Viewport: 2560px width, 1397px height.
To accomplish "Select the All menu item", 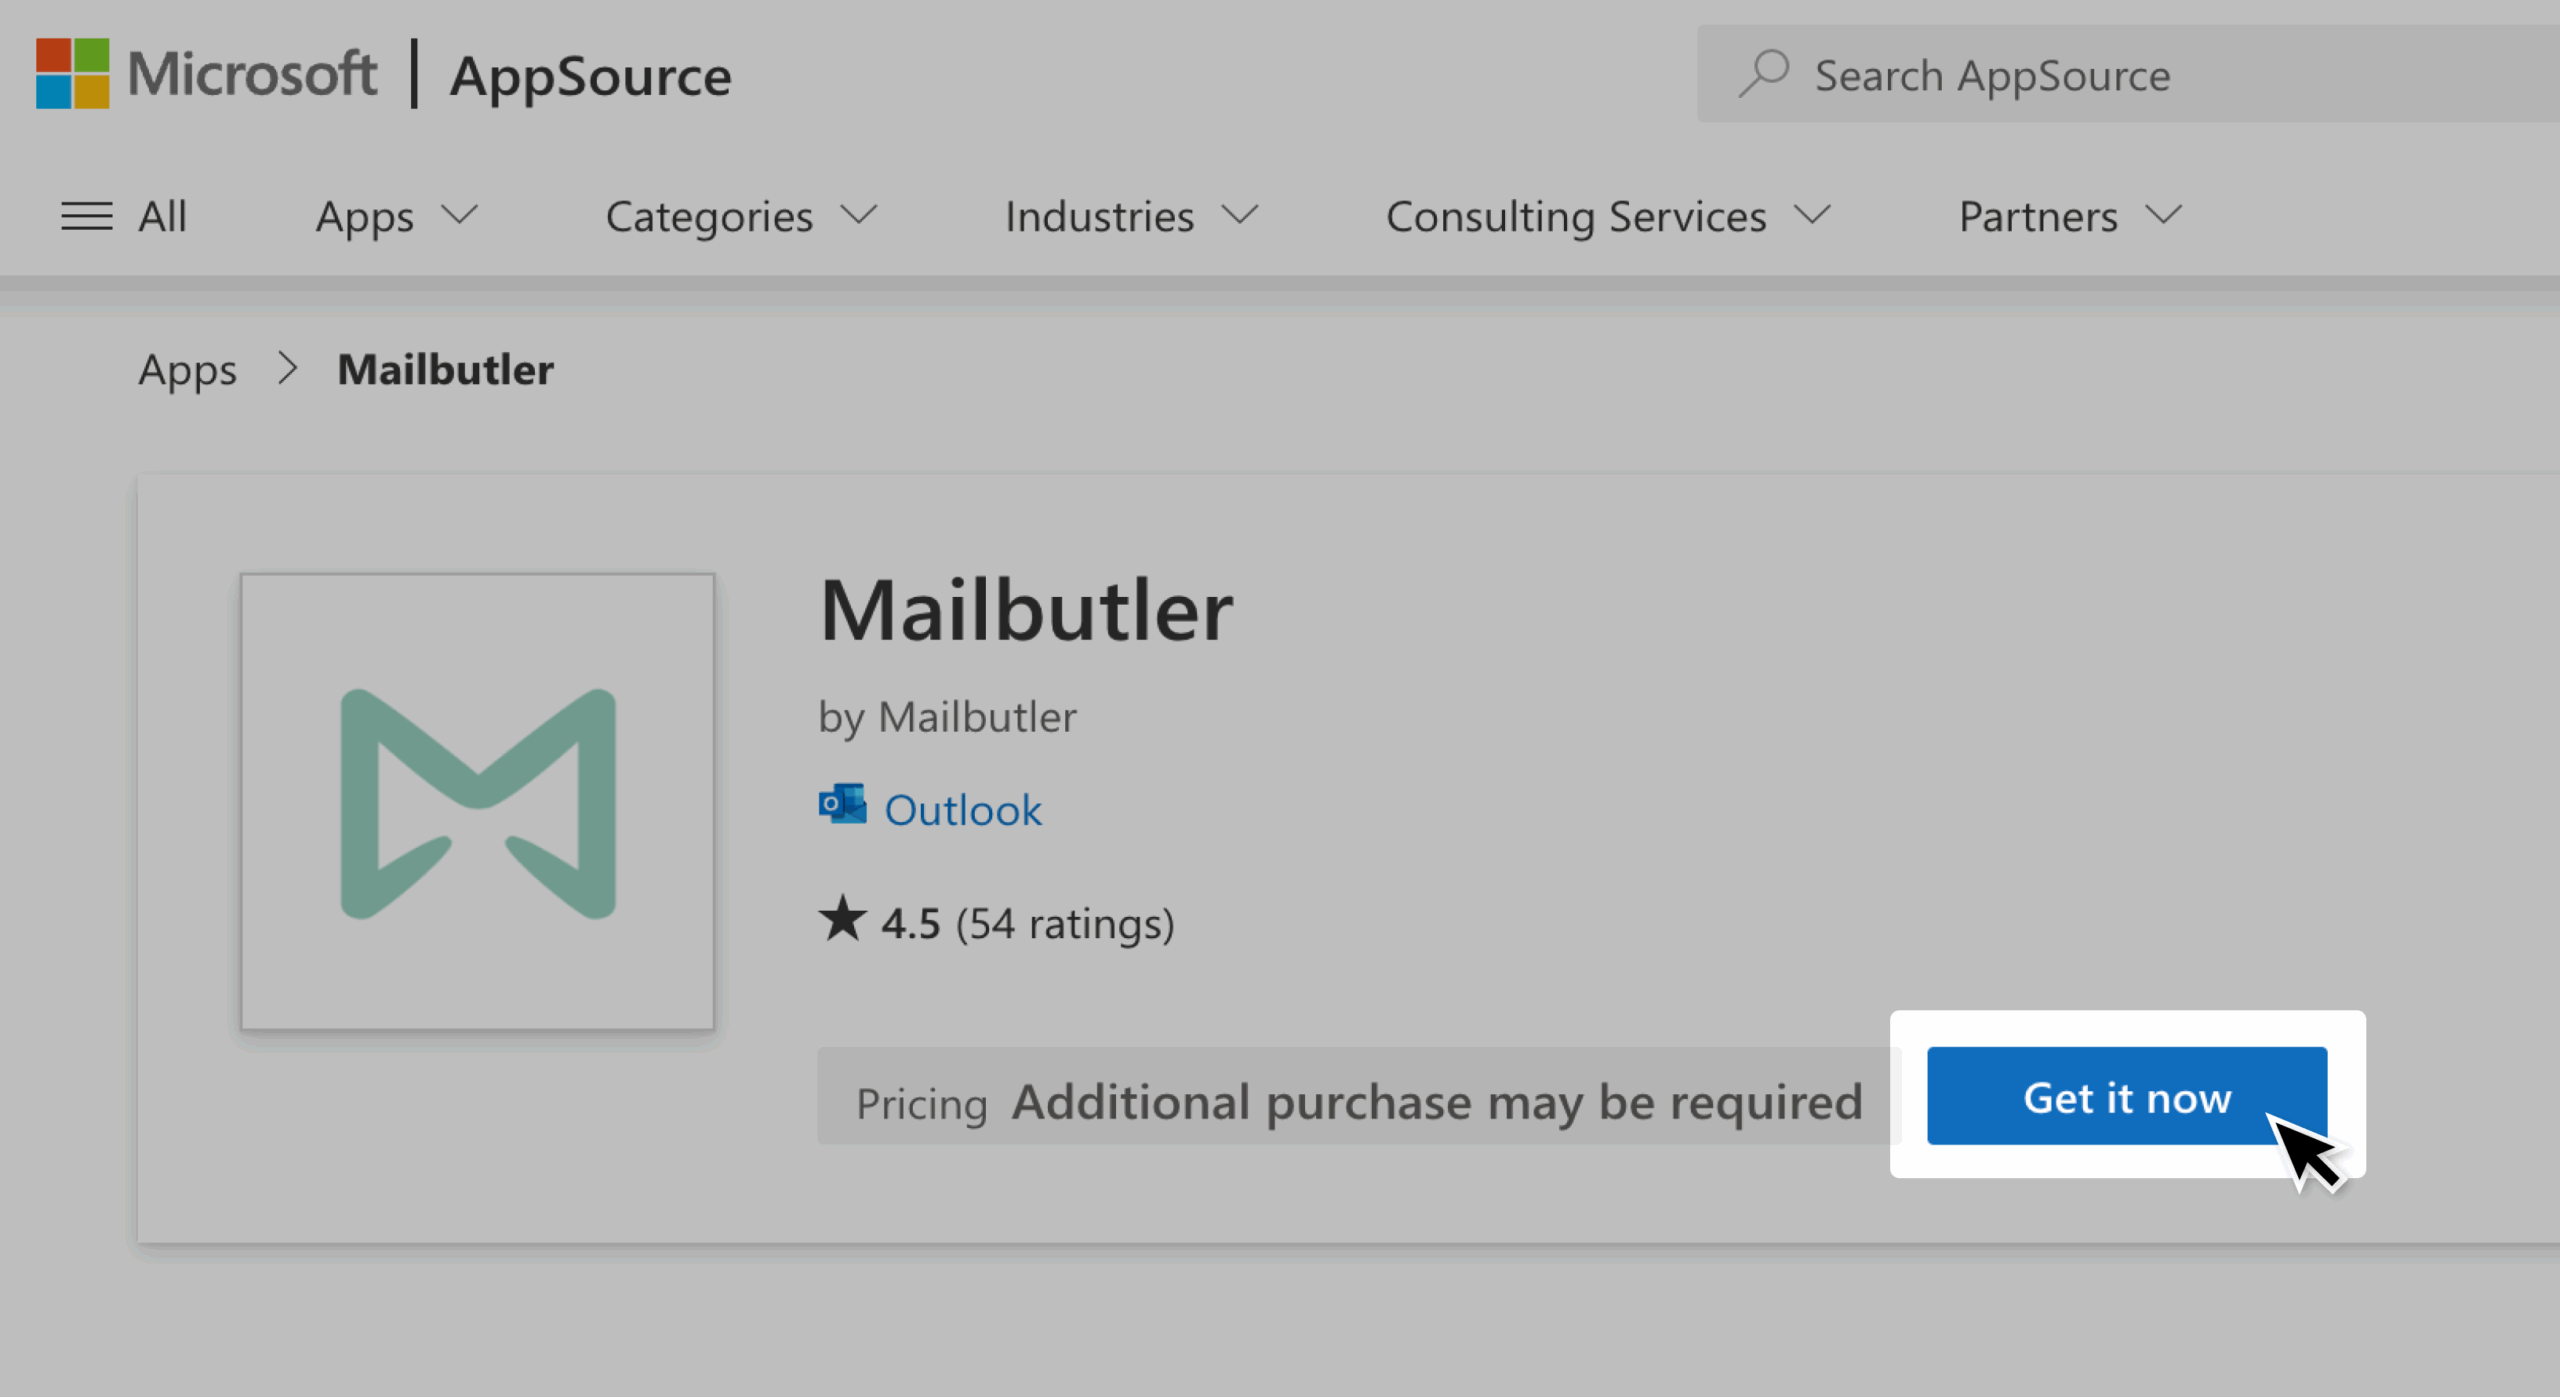I will click(162, 216).
